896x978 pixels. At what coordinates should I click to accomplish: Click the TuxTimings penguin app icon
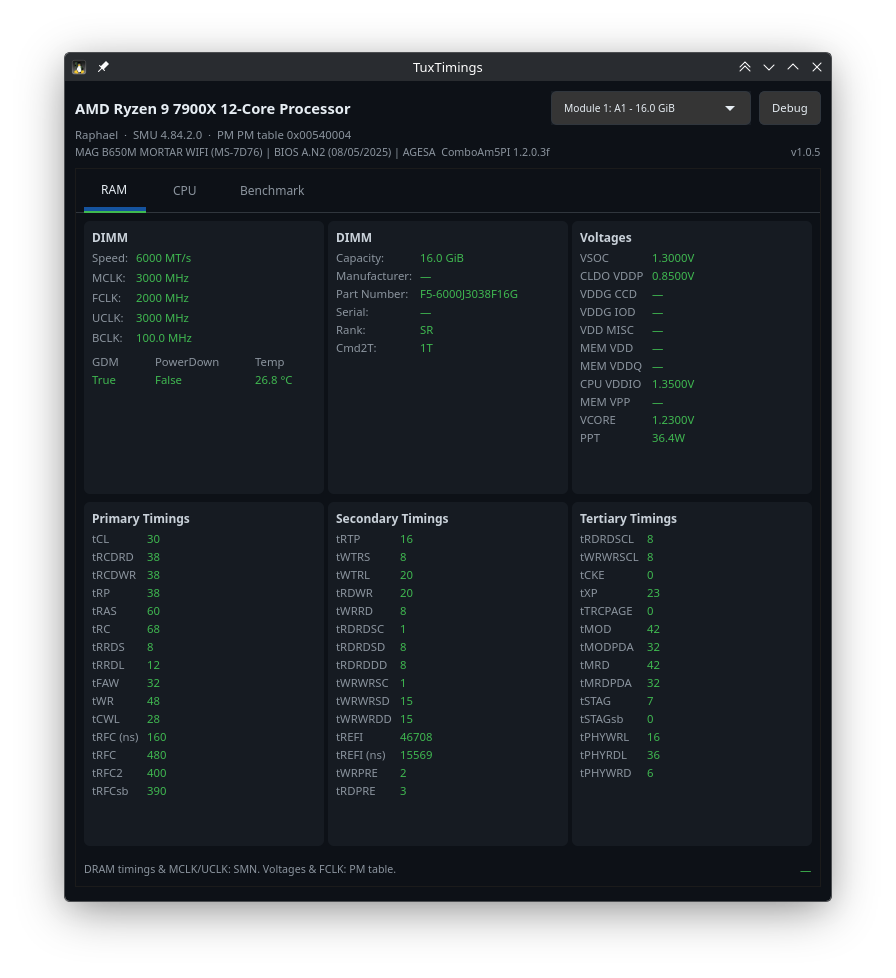coord(79,67)
